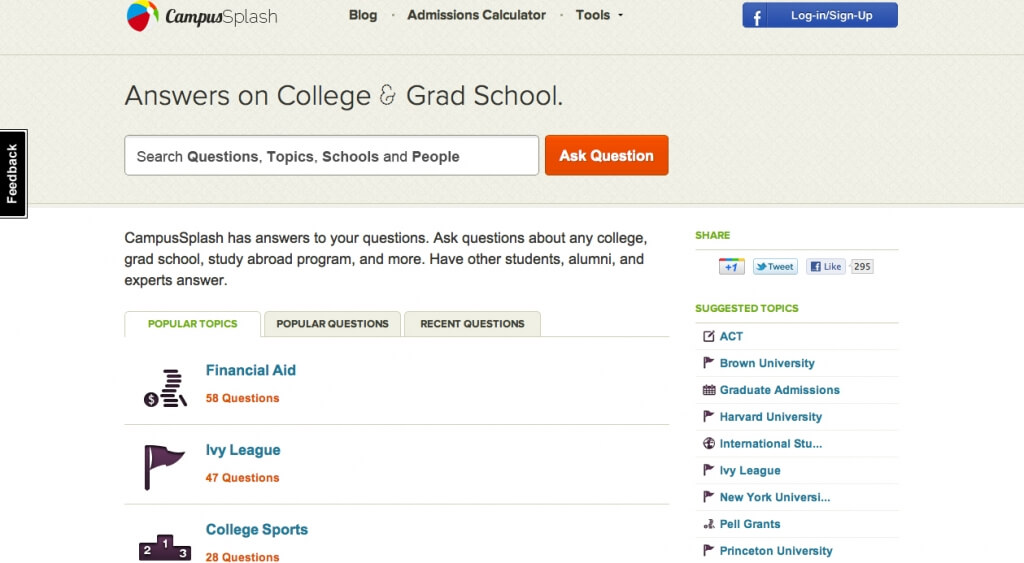
Task: Click the calendar icon beside Graduate Admissions
Action: tap(709, 390)
